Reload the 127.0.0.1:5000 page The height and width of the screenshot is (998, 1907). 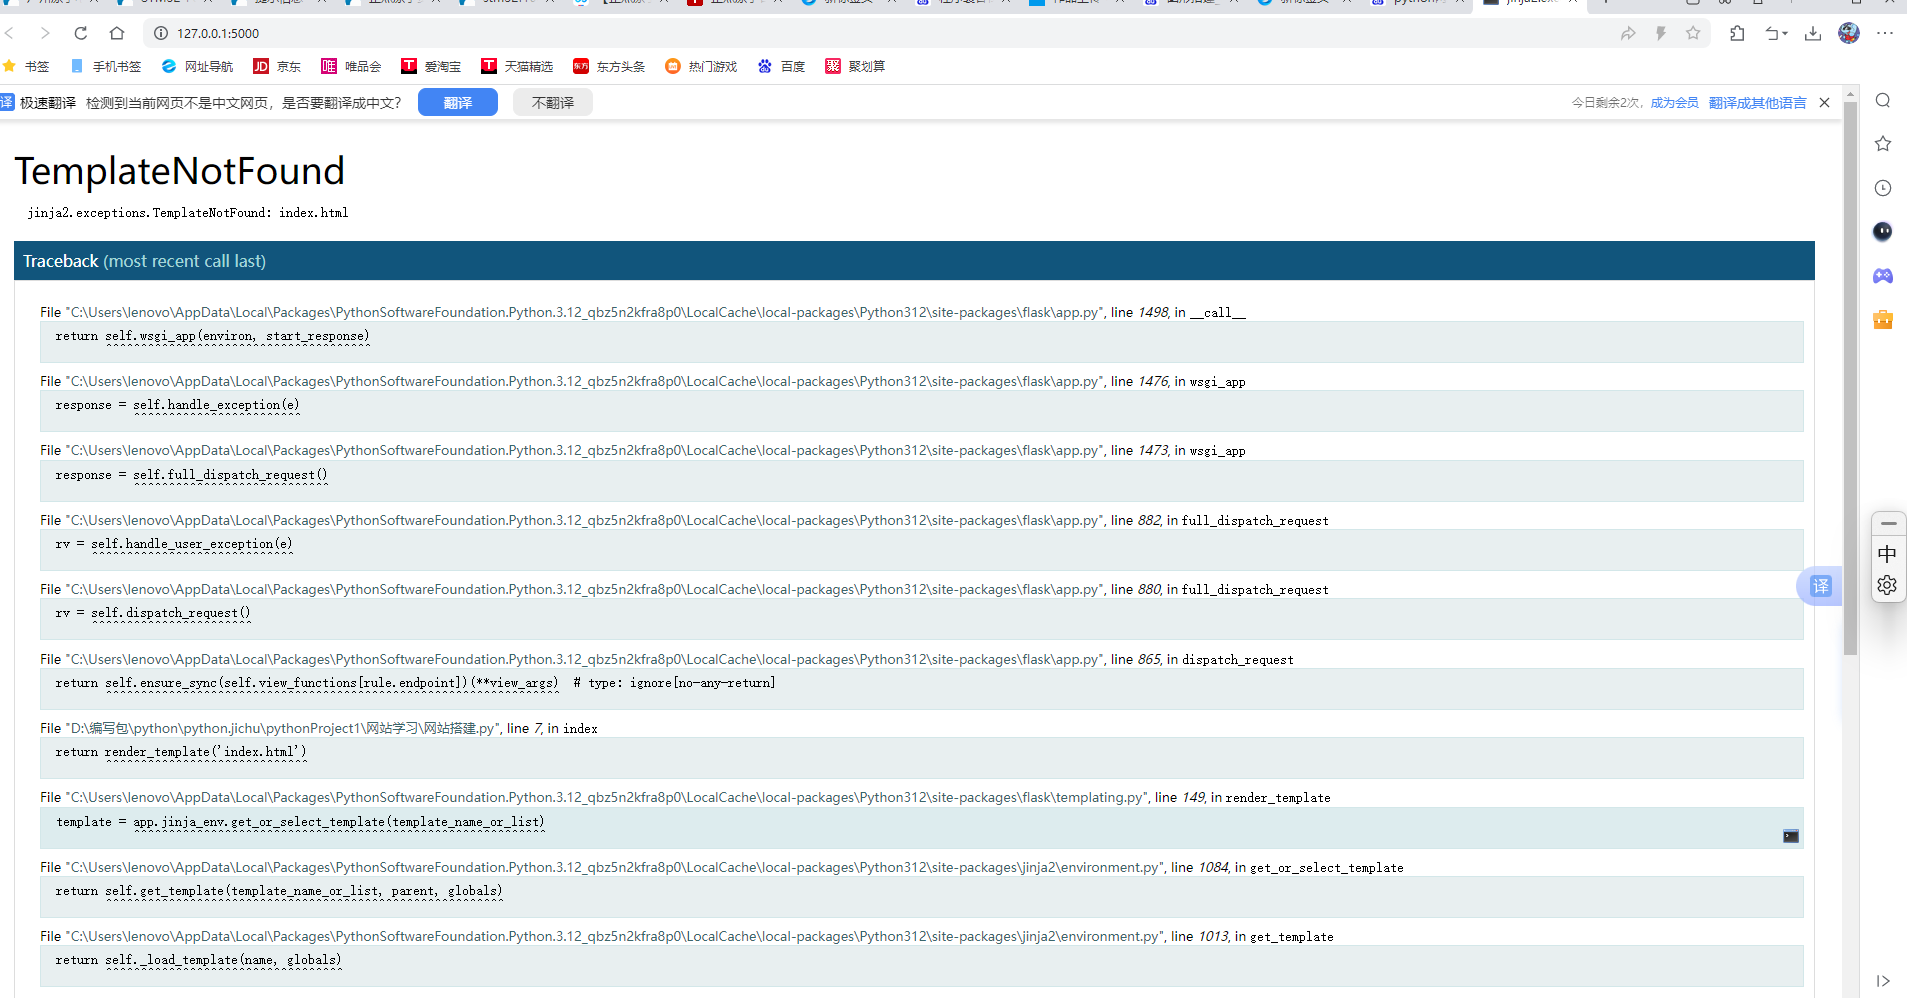click(81, 33)
